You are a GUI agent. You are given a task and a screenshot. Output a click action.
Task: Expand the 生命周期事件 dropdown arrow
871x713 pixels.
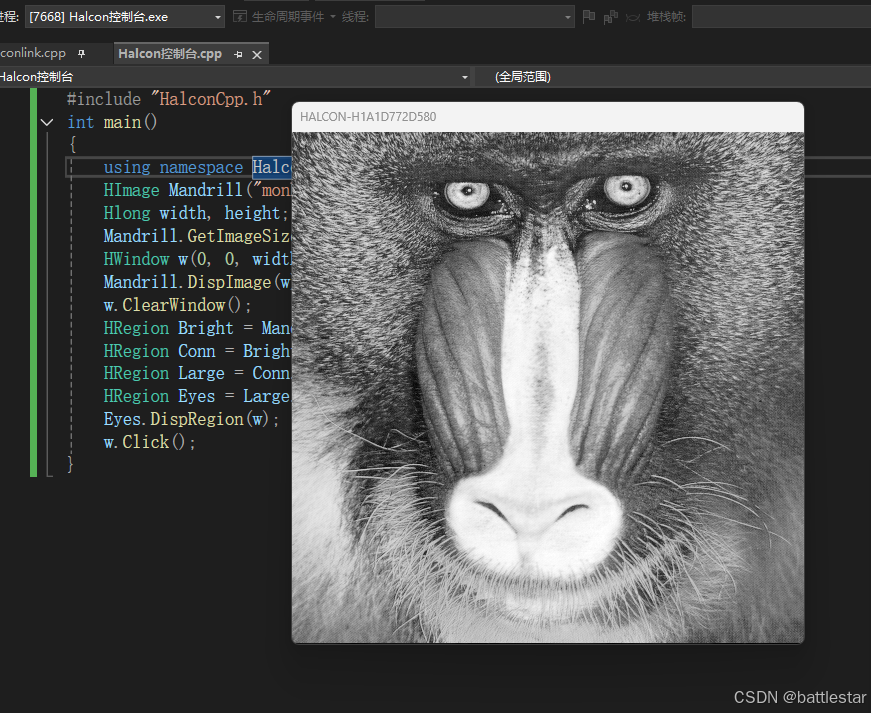click(333, 17)
